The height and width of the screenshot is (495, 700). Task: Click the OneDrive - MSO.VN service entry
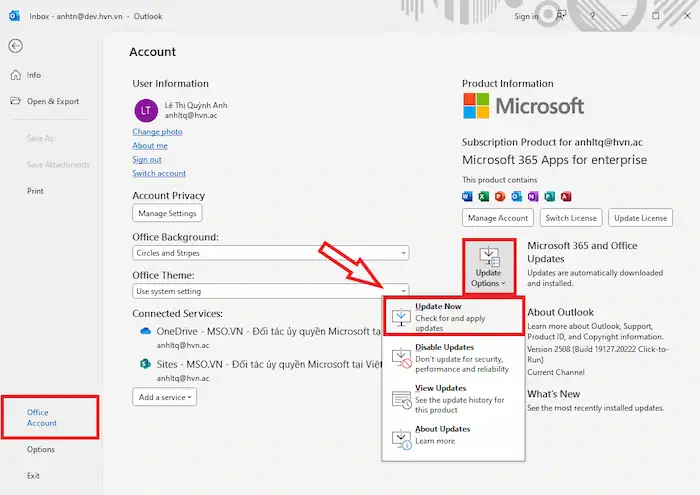260,337
